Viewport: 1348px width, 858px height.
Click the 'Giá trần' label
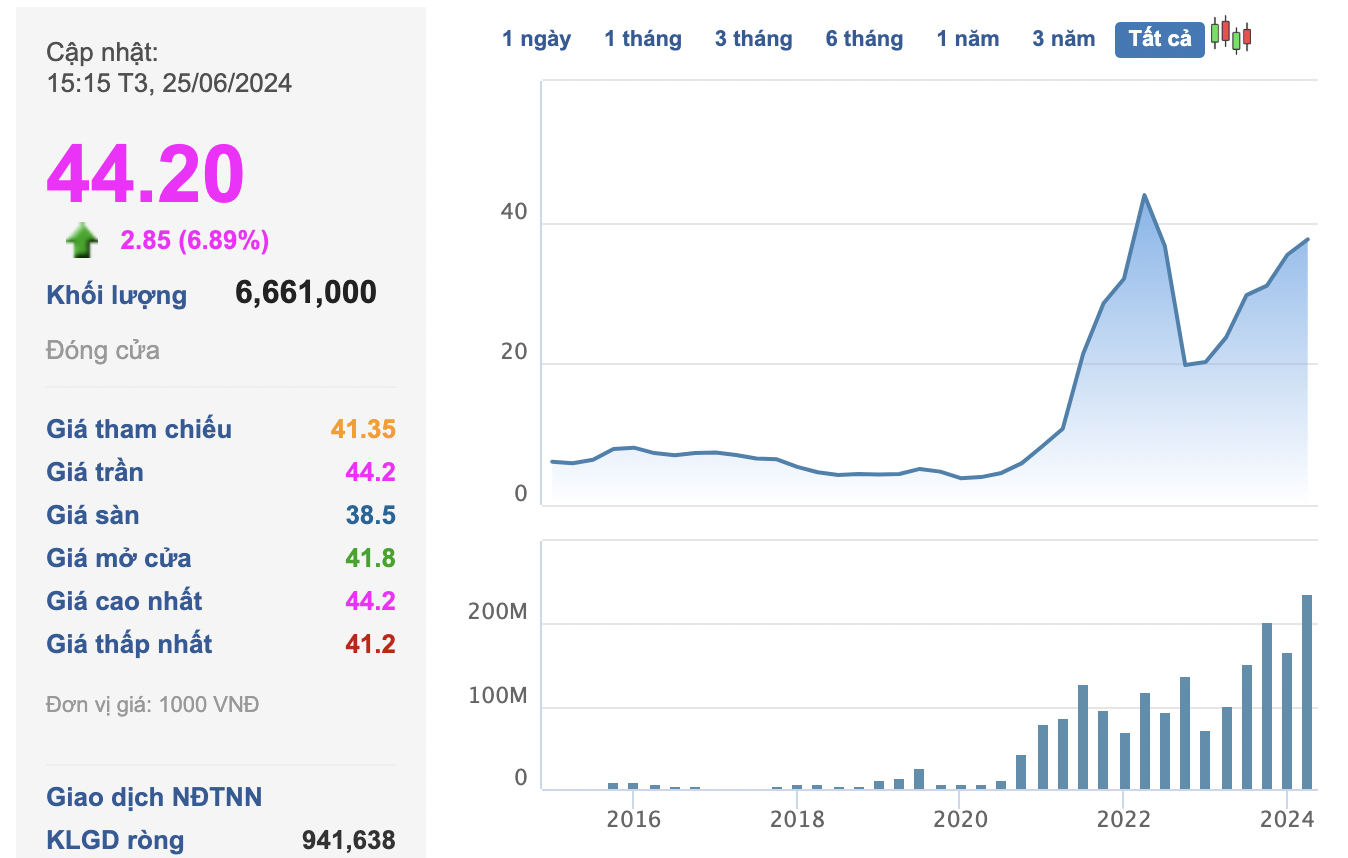coord(95,472)
